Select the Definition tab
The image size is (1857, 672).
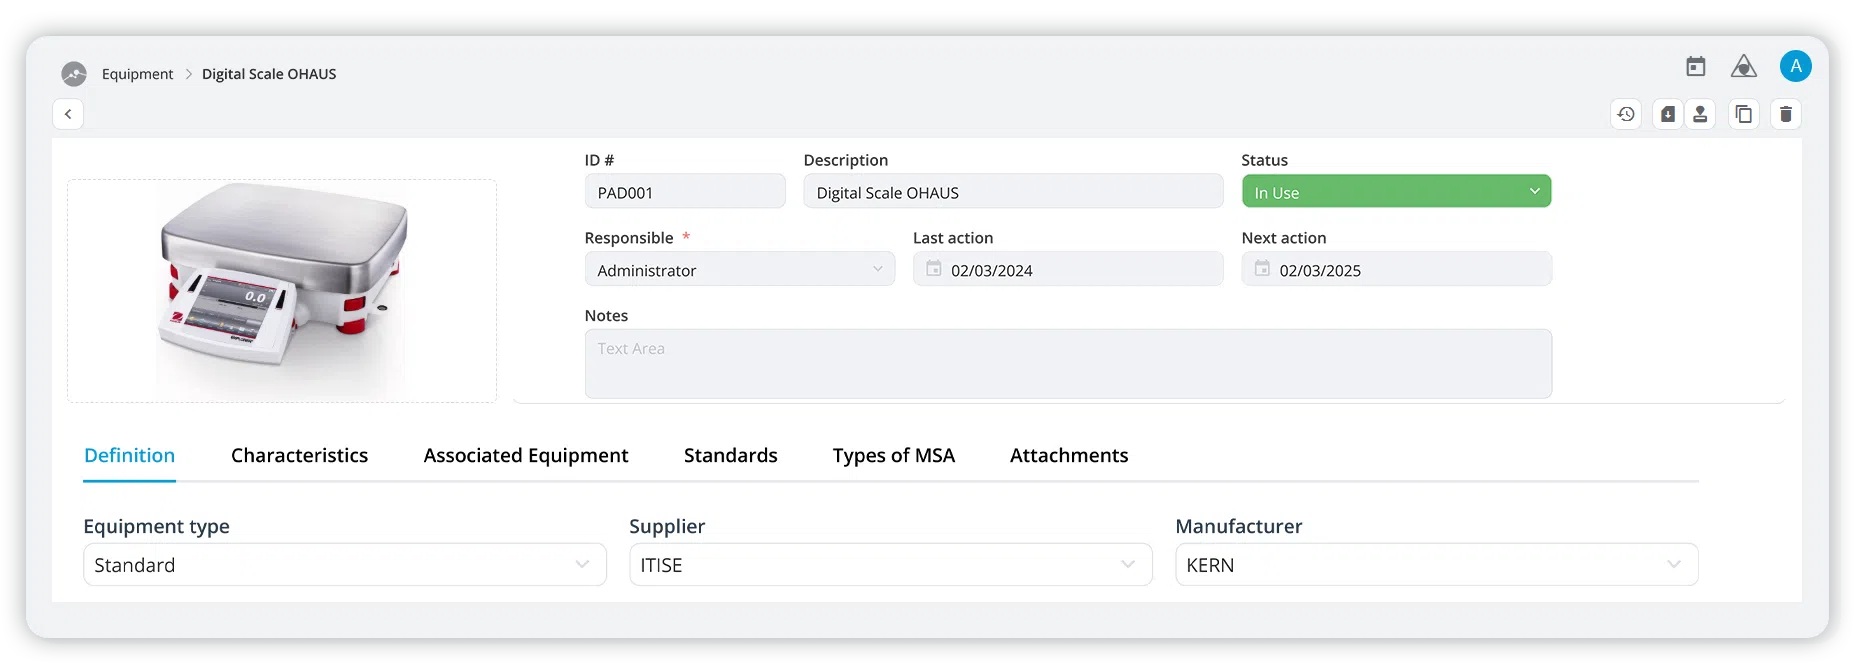[129, 456]
